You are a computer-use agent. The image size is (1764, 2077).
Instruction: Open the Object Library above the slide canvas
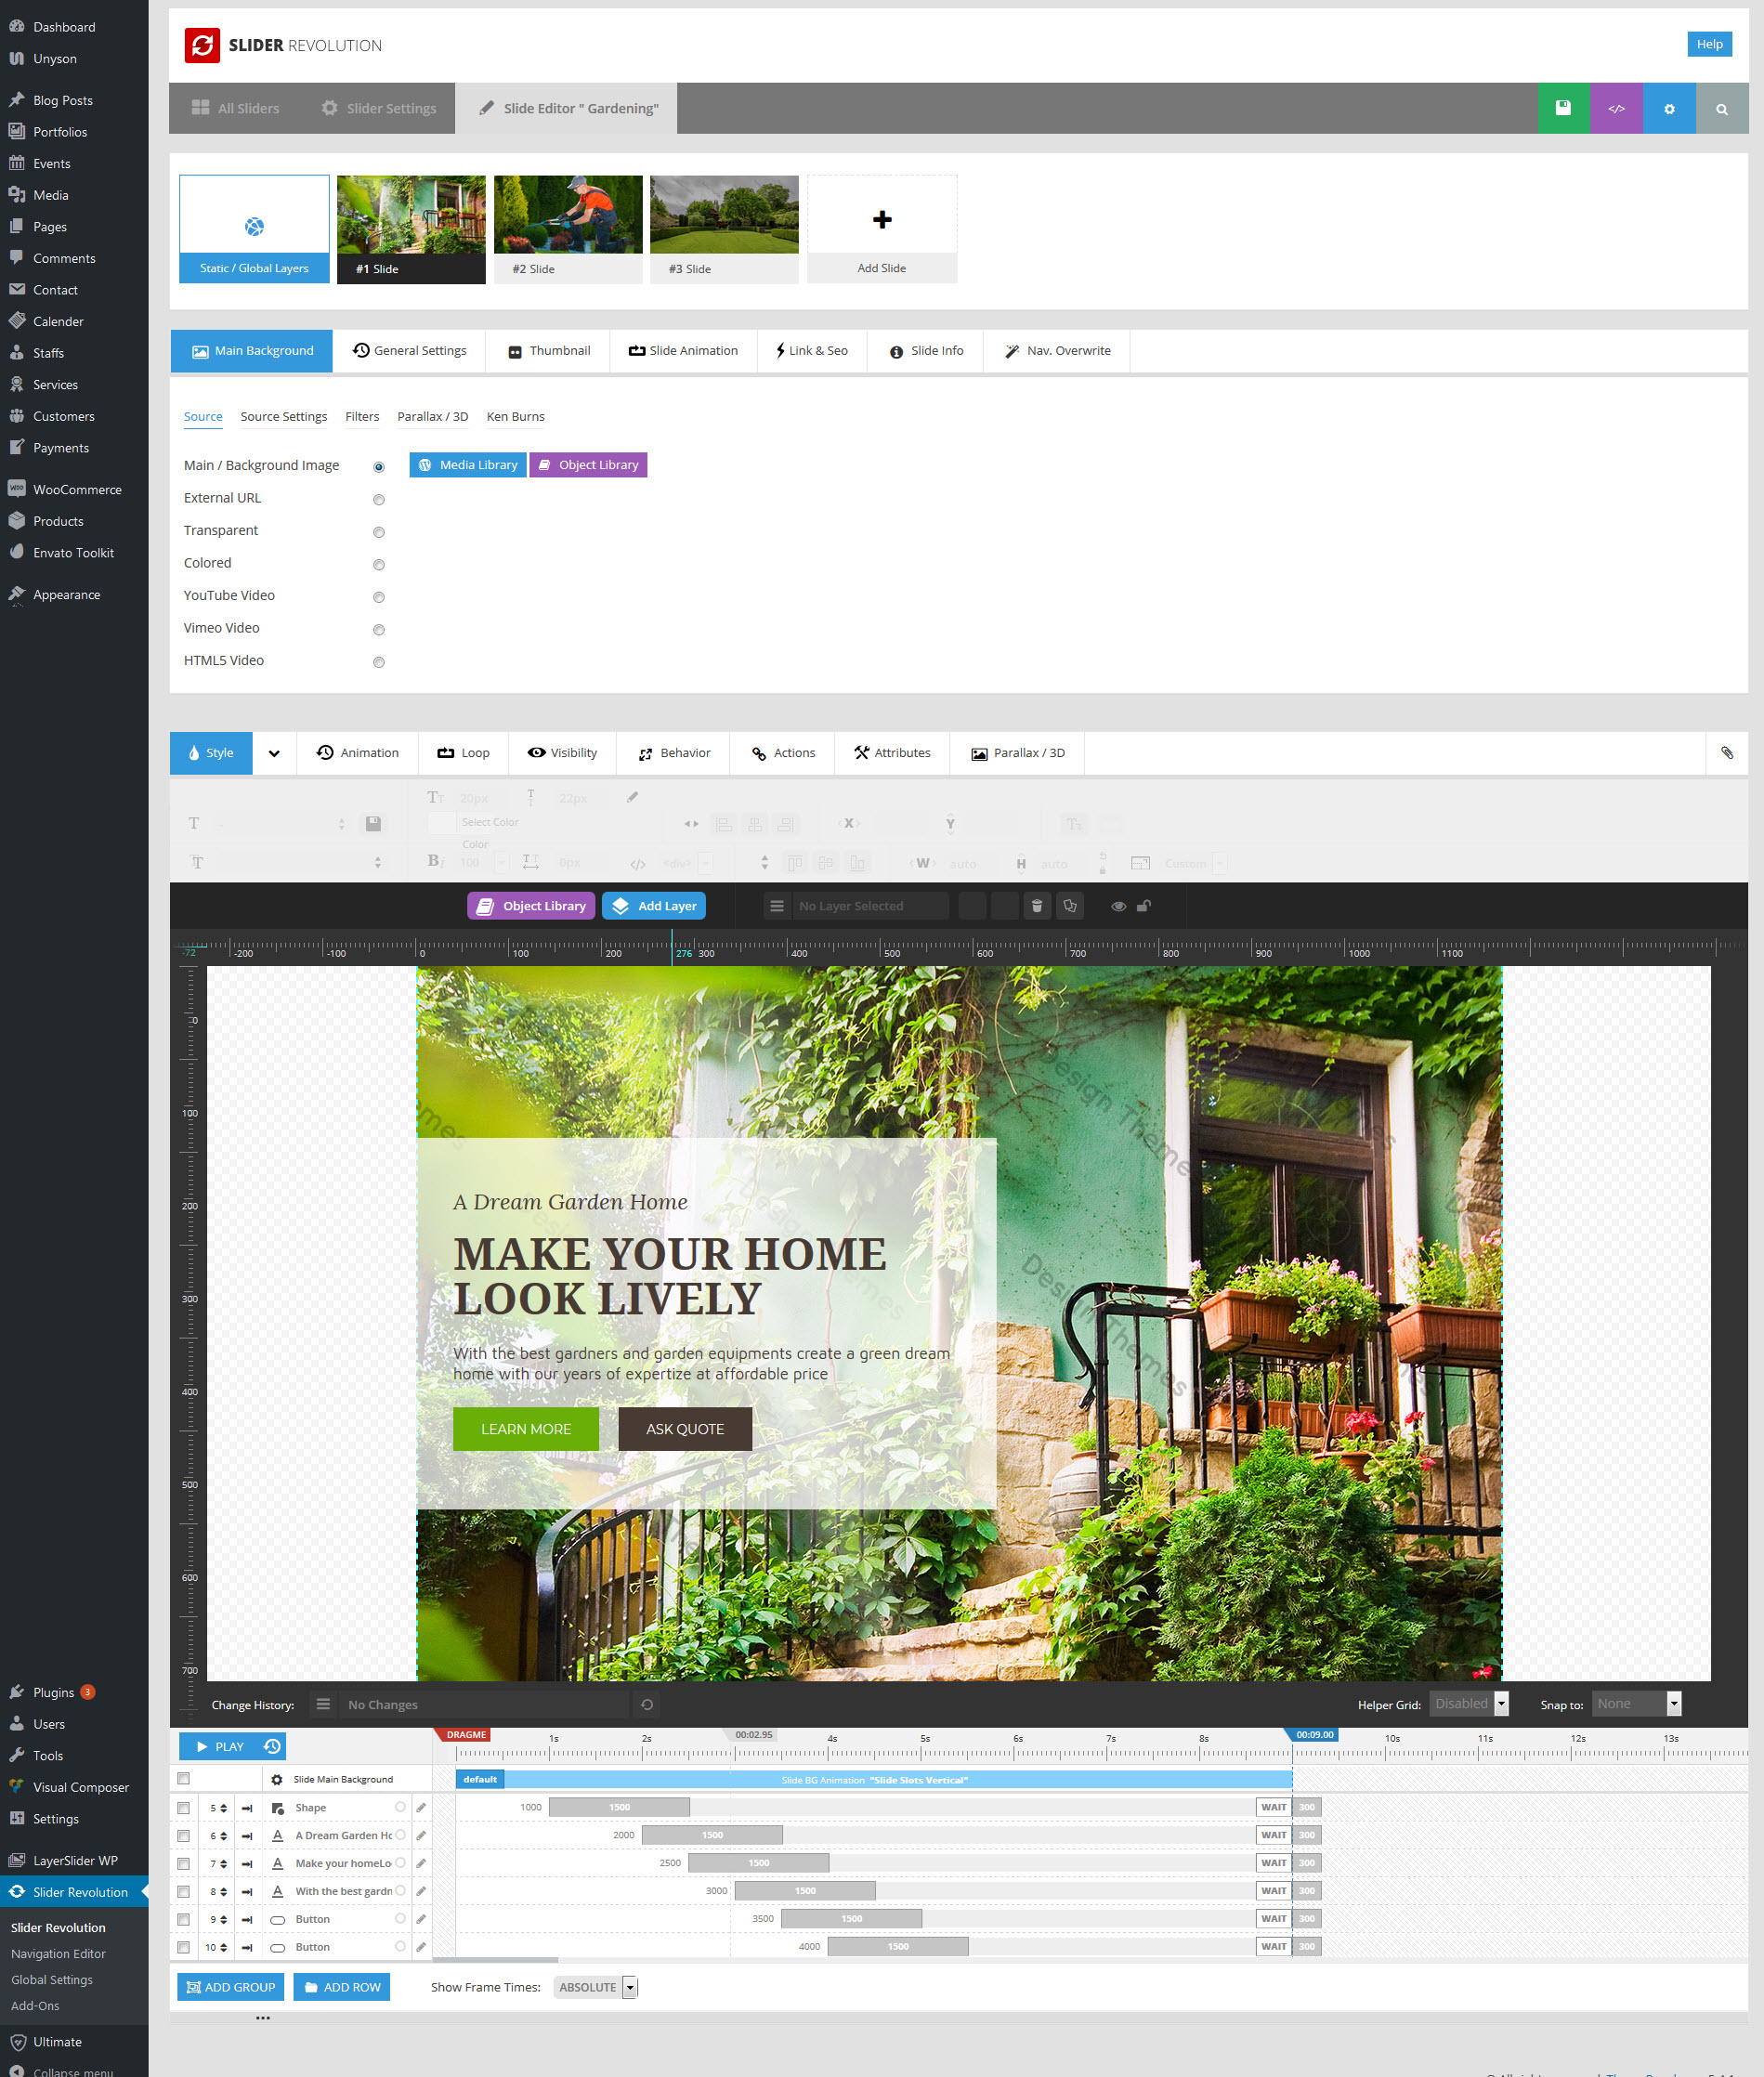(530, 905)
